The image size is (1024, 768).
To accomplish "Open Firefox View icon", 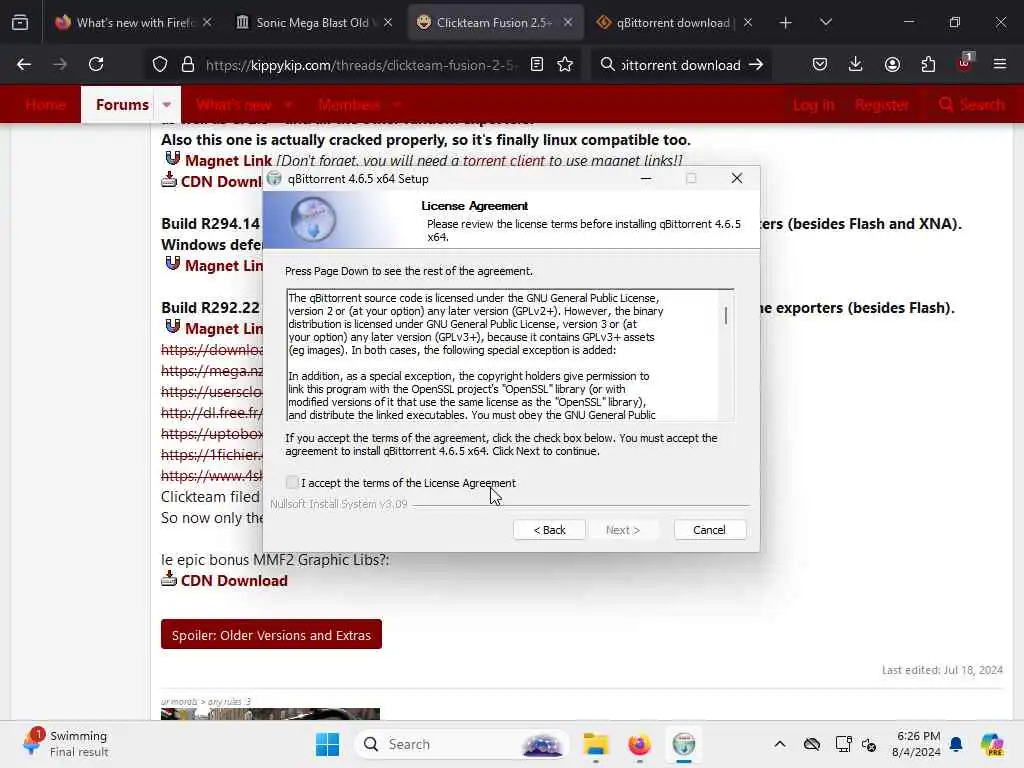I will (20, 23).
